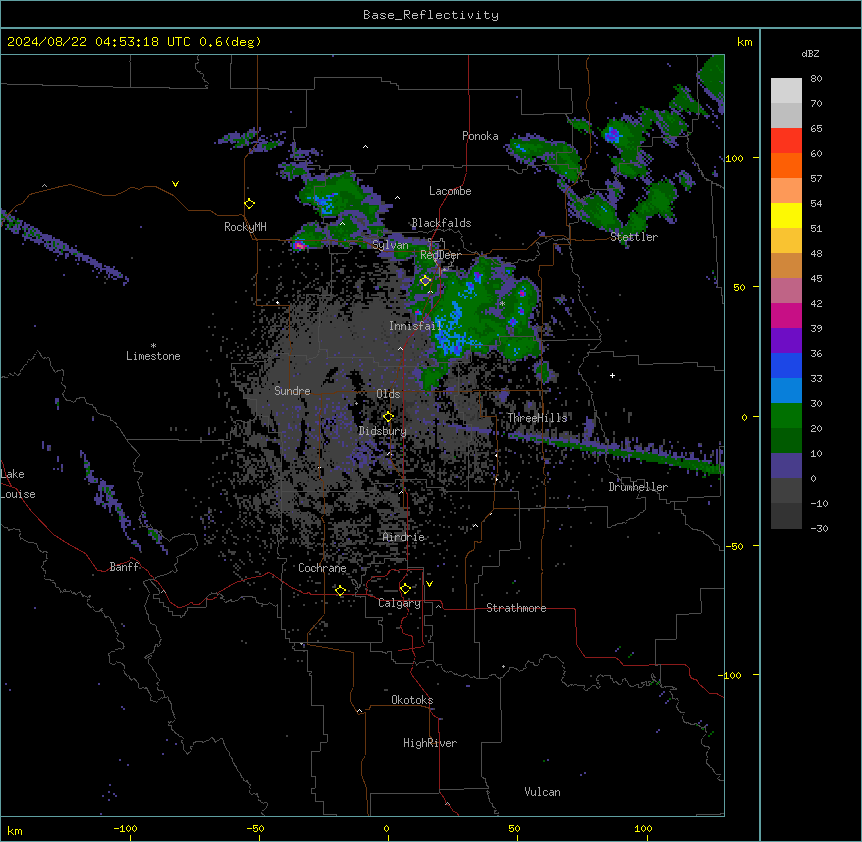The height and width of the screenshot is (842, 862).
Task: Click the Strathmore label
Action: pyautogui.click(x=516, y=608)
